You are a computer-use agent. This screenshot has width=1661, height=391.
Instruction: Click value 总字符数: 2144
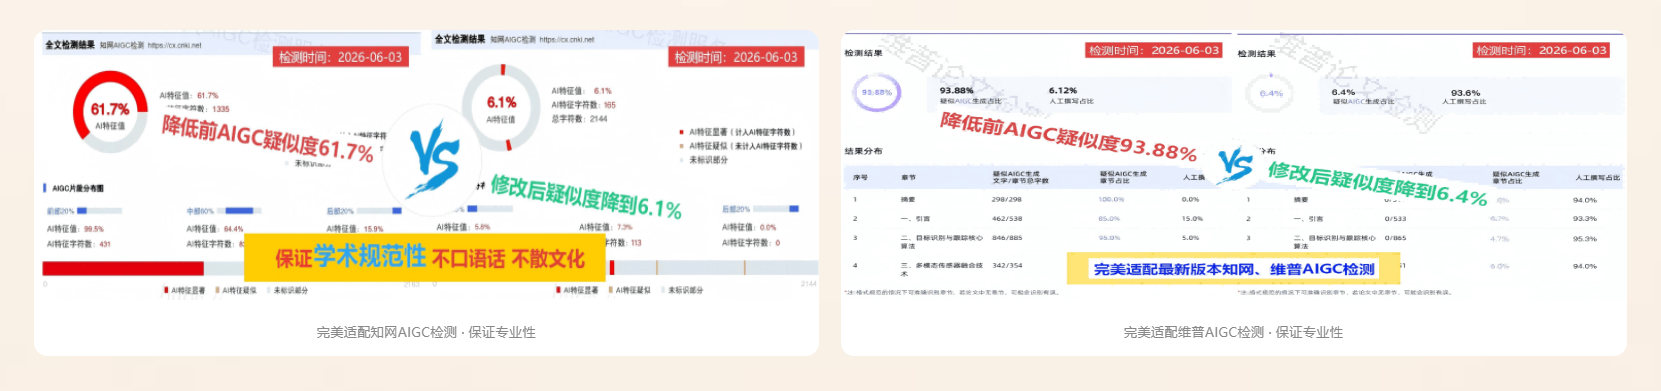click(579, 118)
